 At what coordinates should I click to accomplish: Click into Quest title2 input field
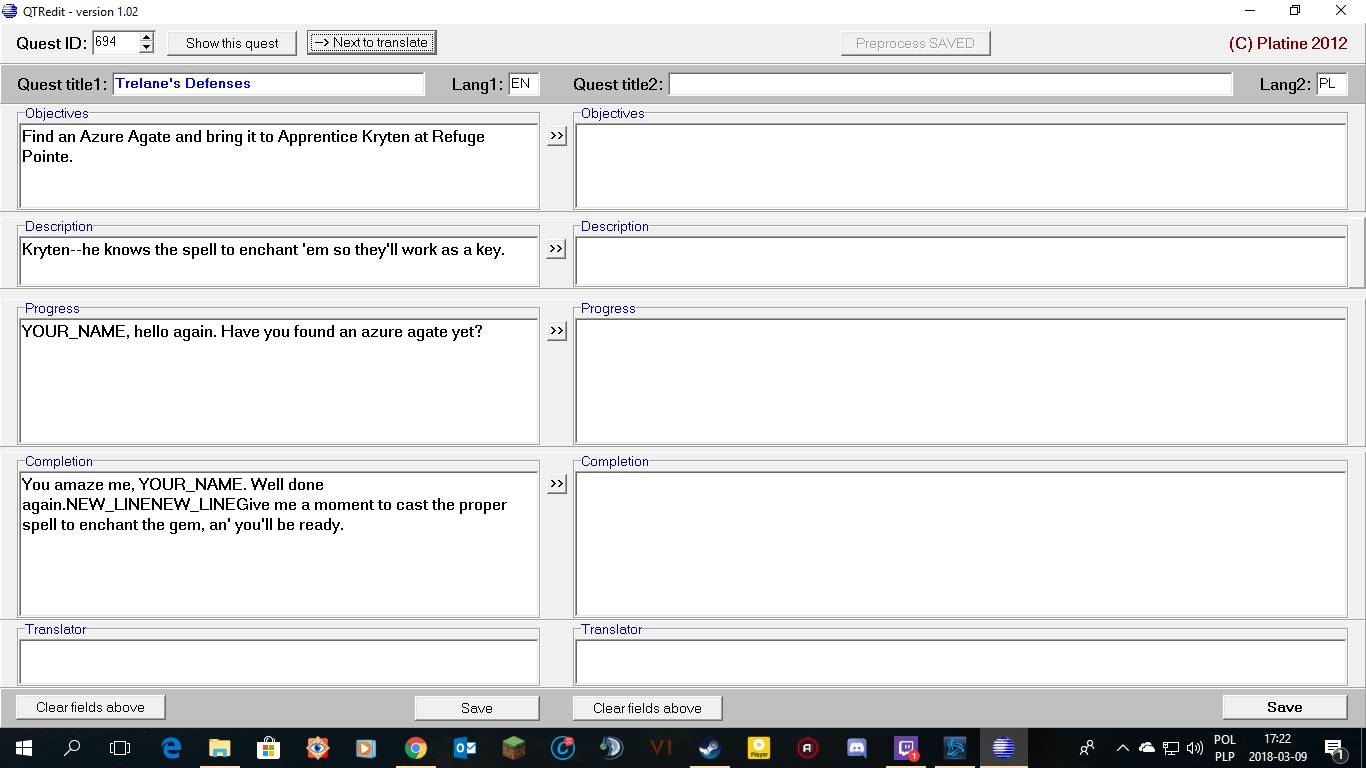[x=950, y=85]
